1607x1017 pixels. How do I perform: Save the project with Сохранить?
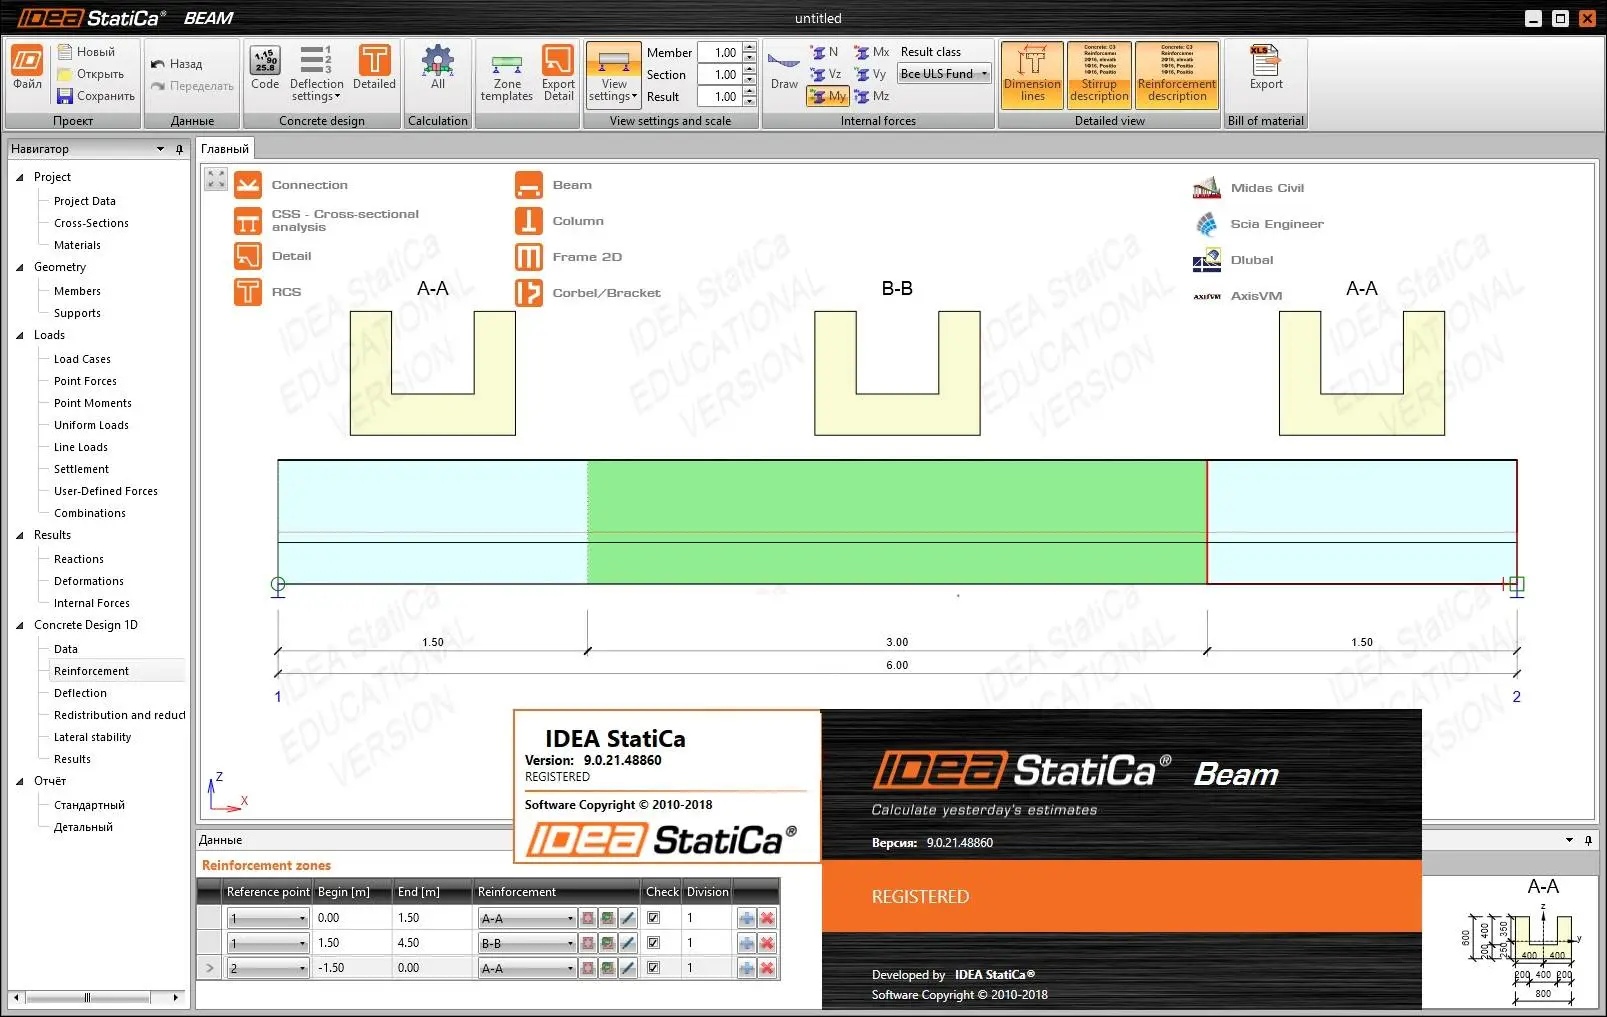(96, 96)
